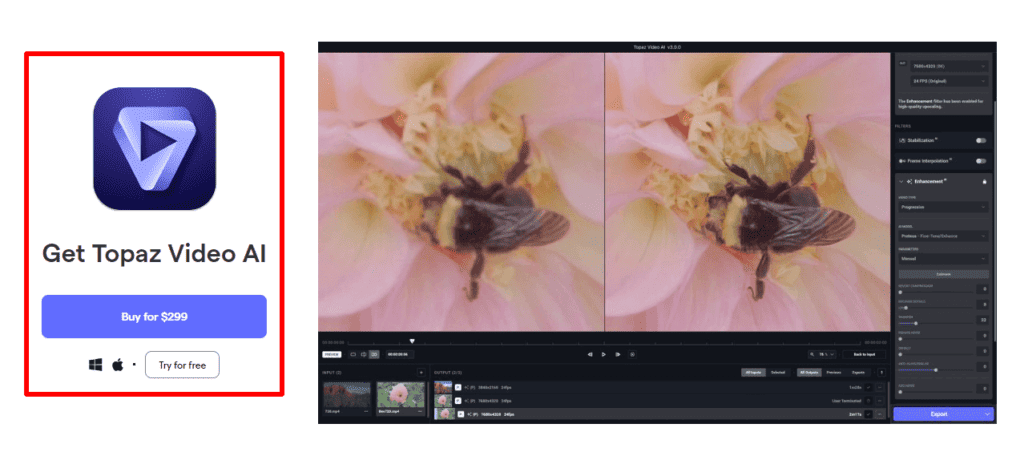Select the flower input video thumbnail
The width and height of the screenshot is (1024, 456).
click(401, 397)
